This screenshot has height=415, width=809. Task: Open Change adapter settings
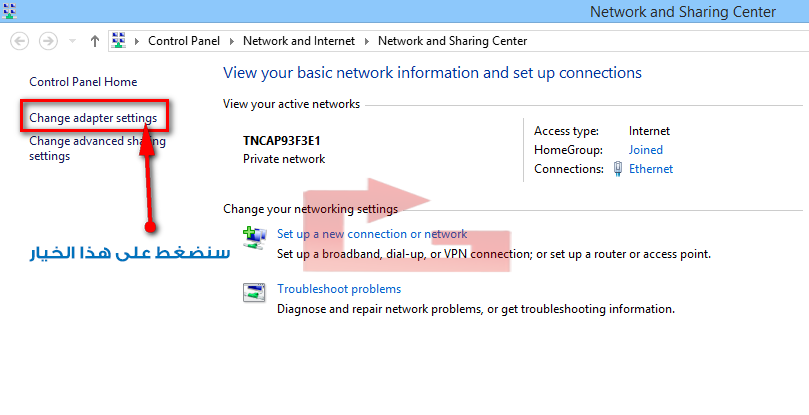click(93, 118)
